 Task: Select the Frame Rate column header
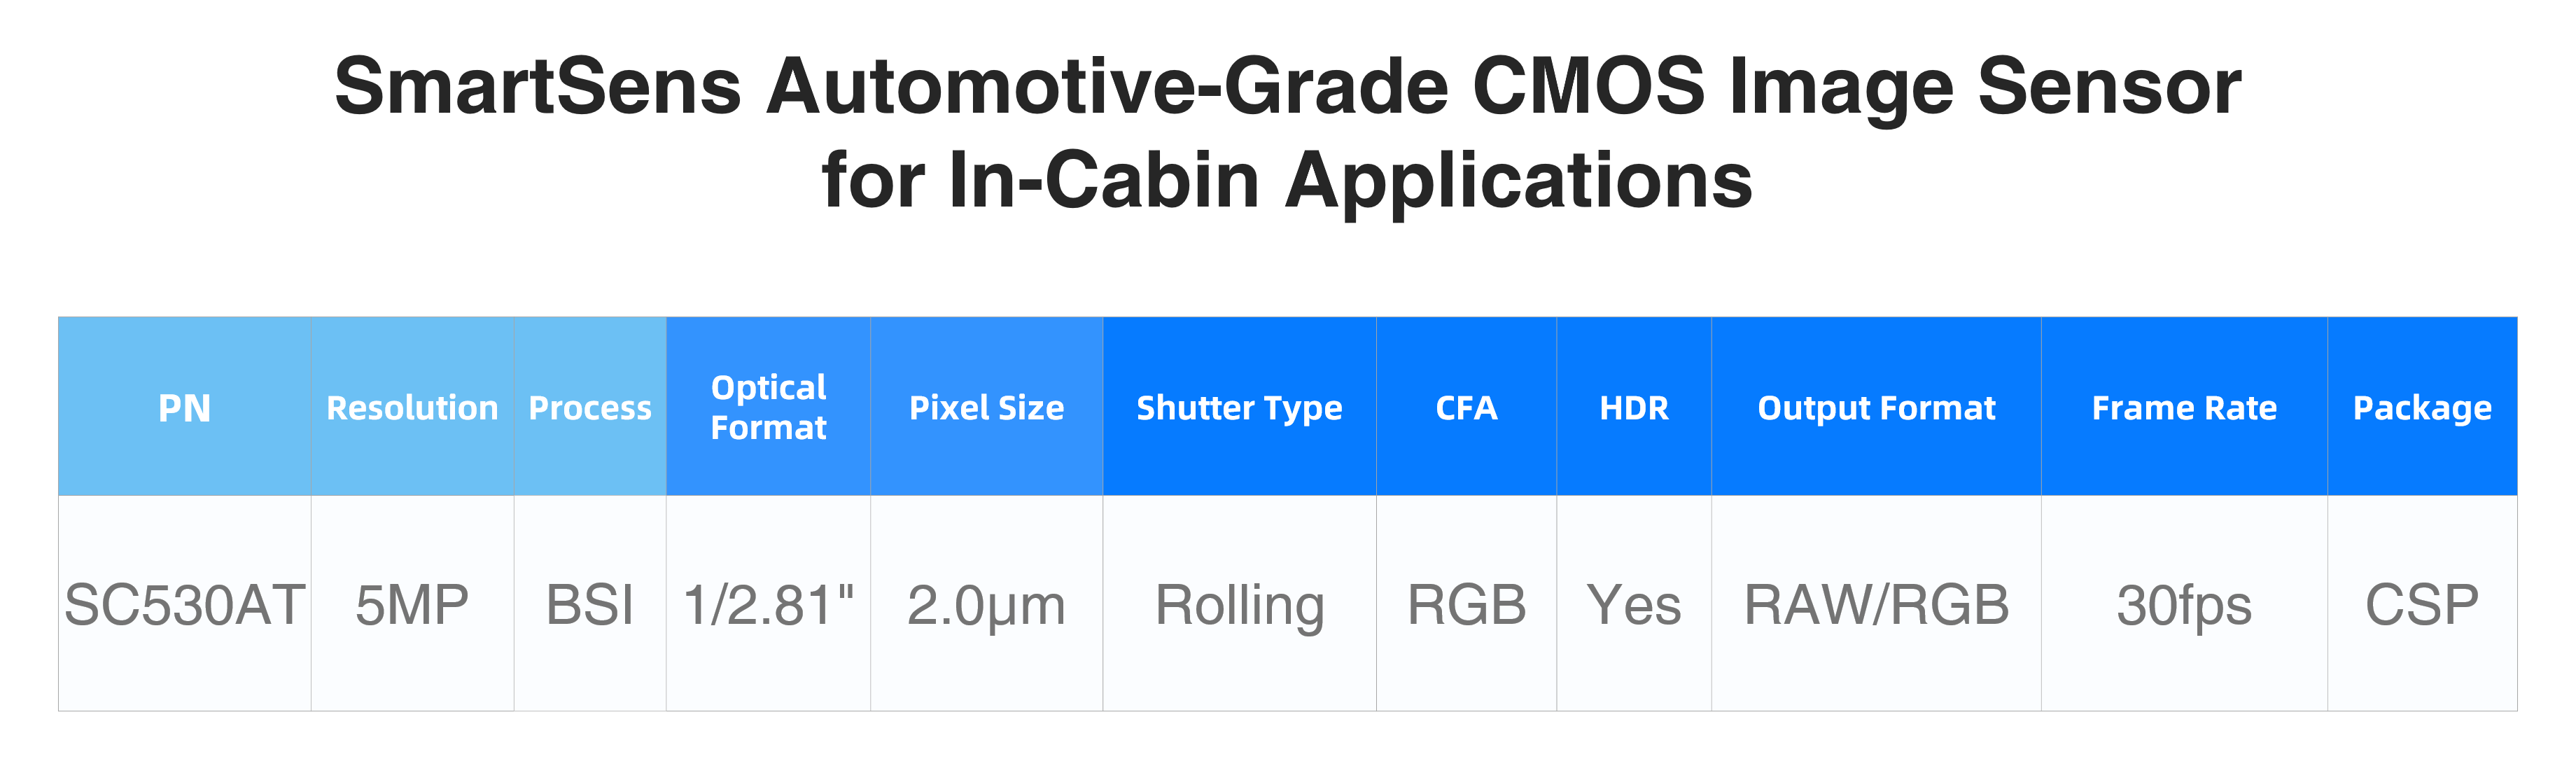(x=2184, y=407)
